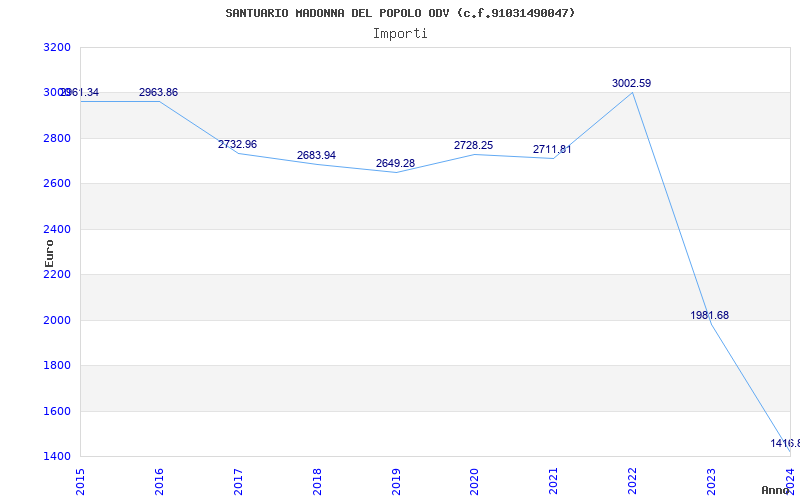800x500 pixels.
Task: Select the 2020 year axis label
Action: [474, 482]
